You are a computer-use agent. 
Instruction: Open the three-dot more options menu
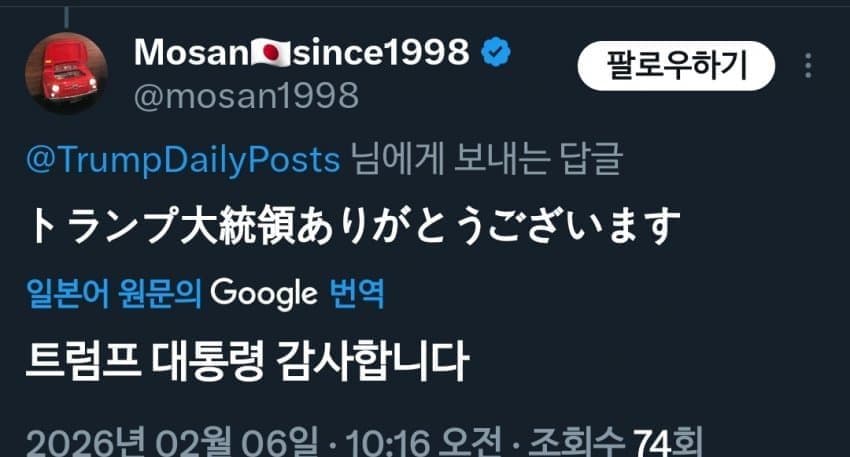(808, 67)
